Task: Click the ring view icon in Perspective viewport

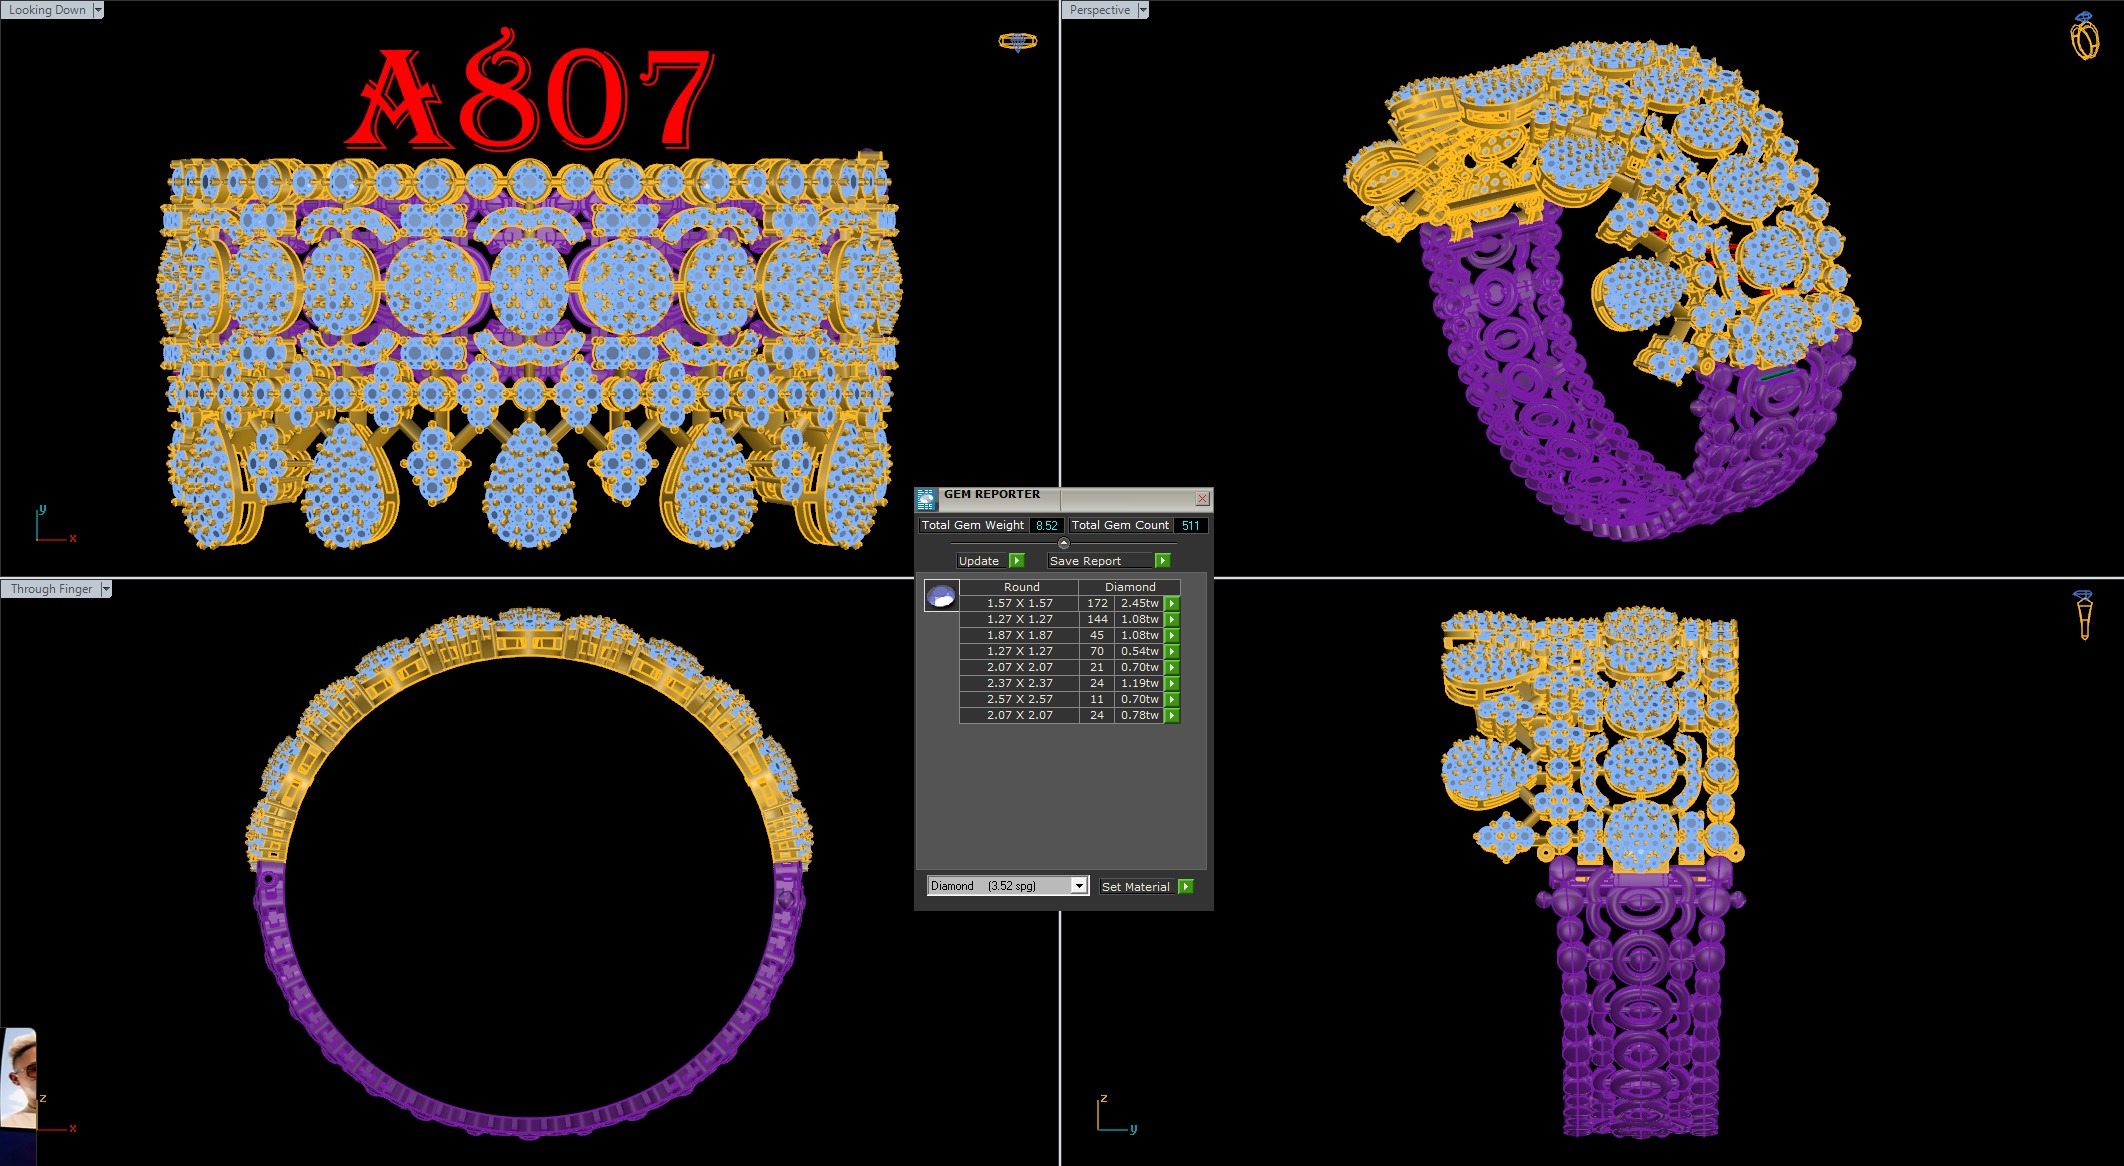Action: coord(2084,37)
